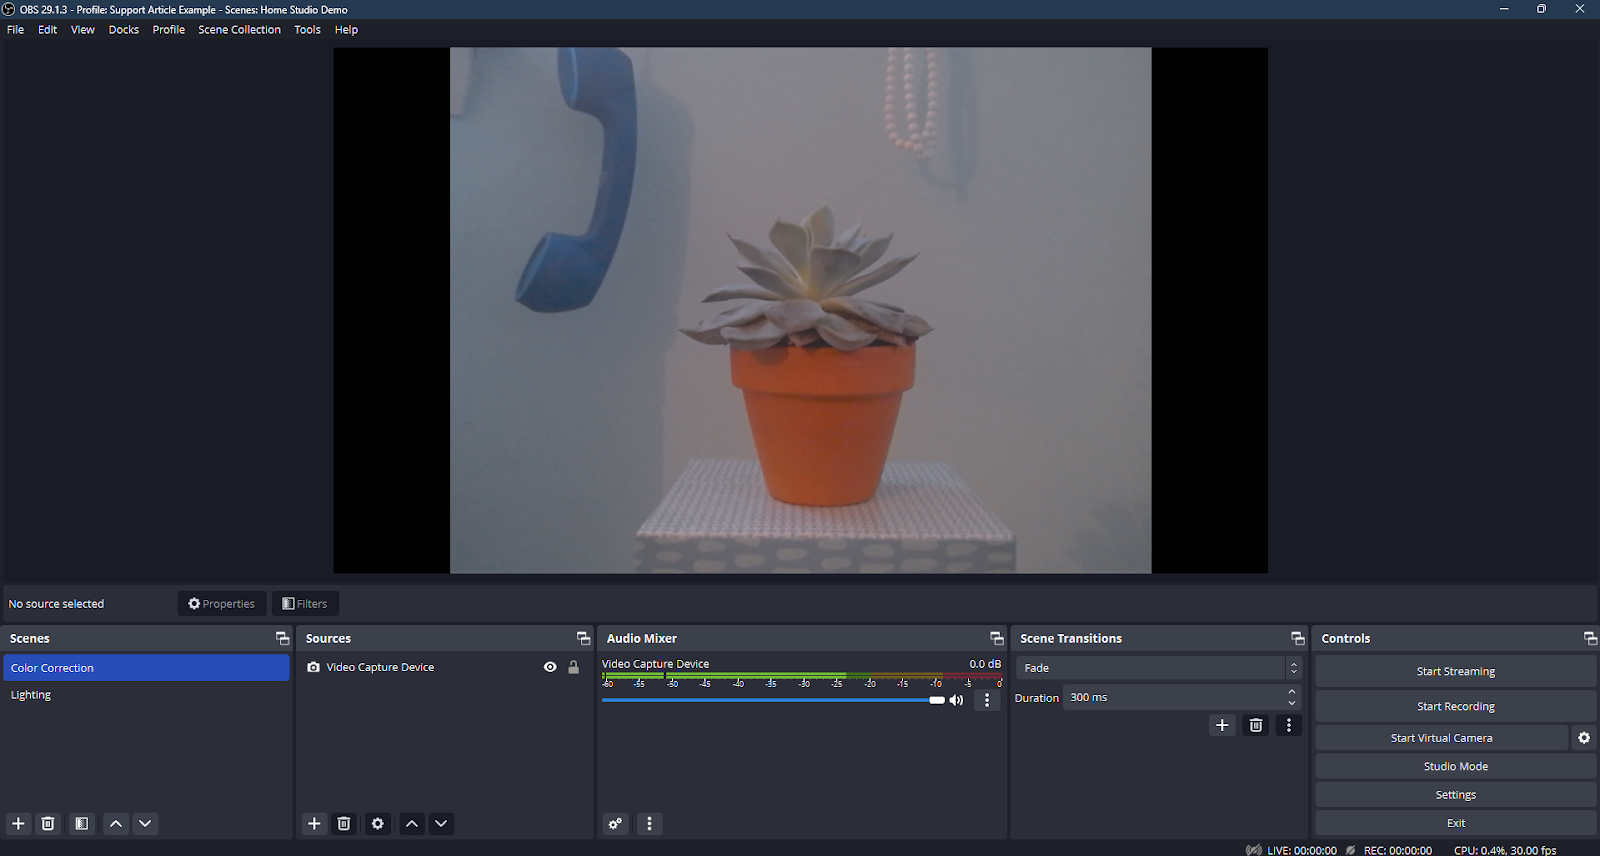Viewport: 1600px width, 856px height.
Task: Pop out the Scenes dock
Action: [x=282, y=638]
